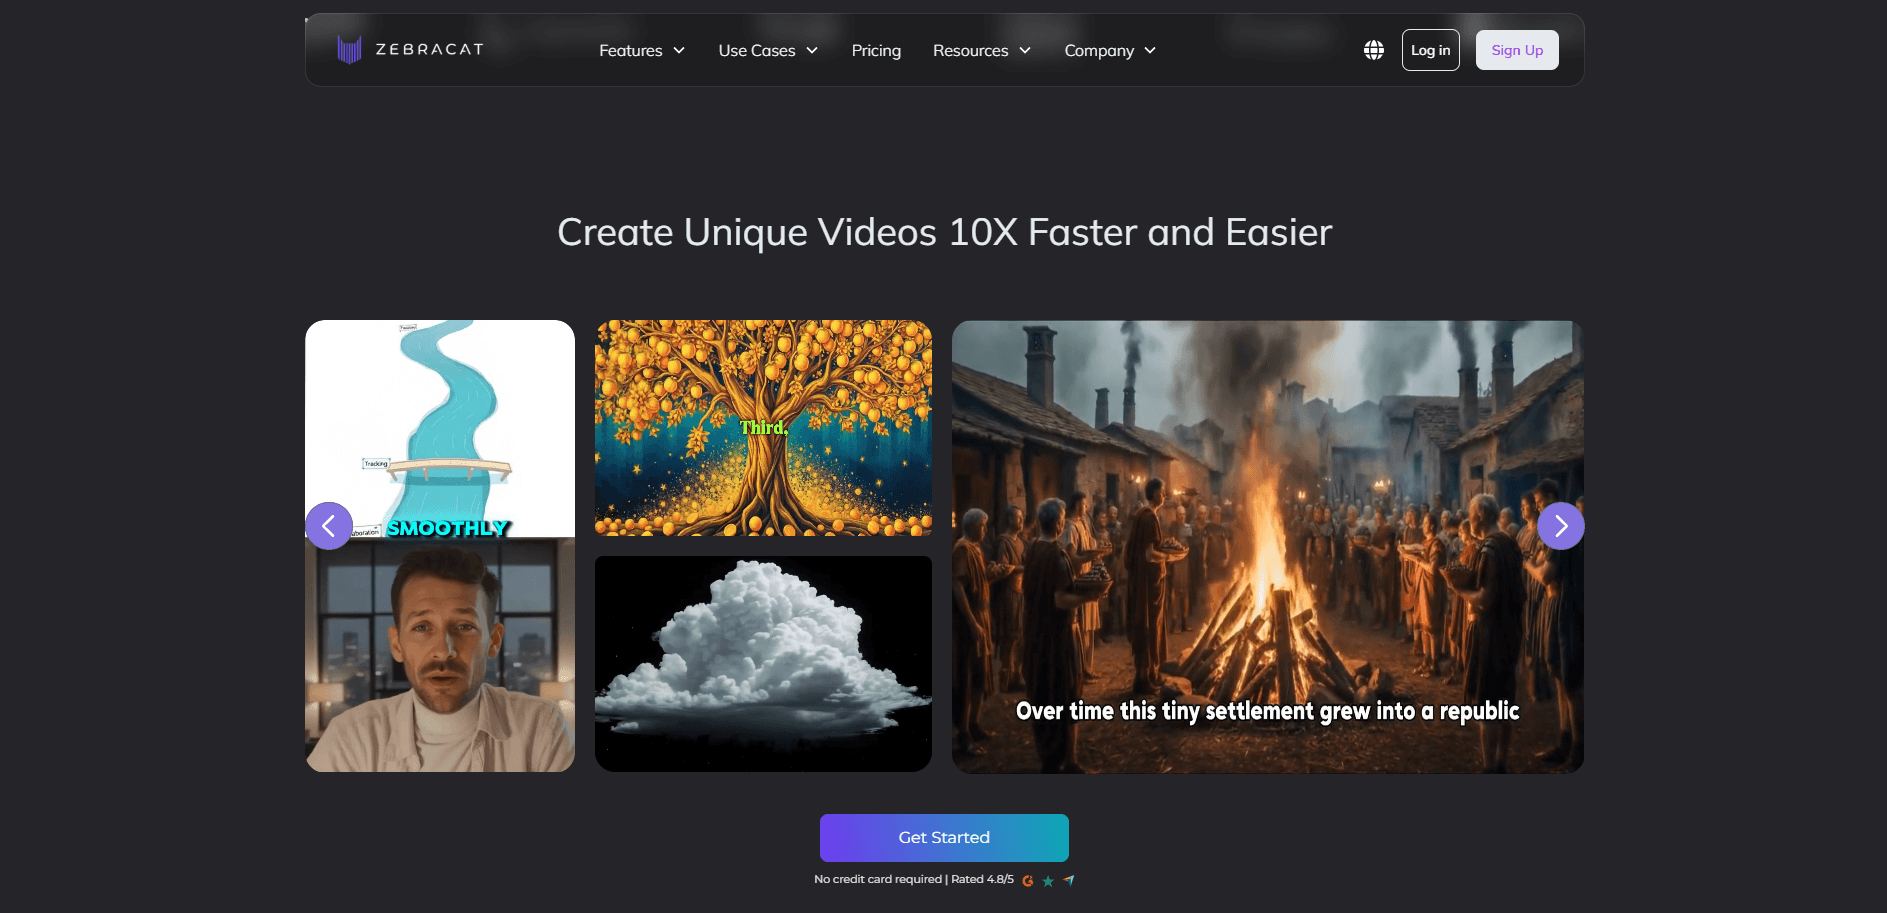The height and width of the screenshot is (913, 1887).
Task: Click the Get Started button
Action: [x=944, y=838]
